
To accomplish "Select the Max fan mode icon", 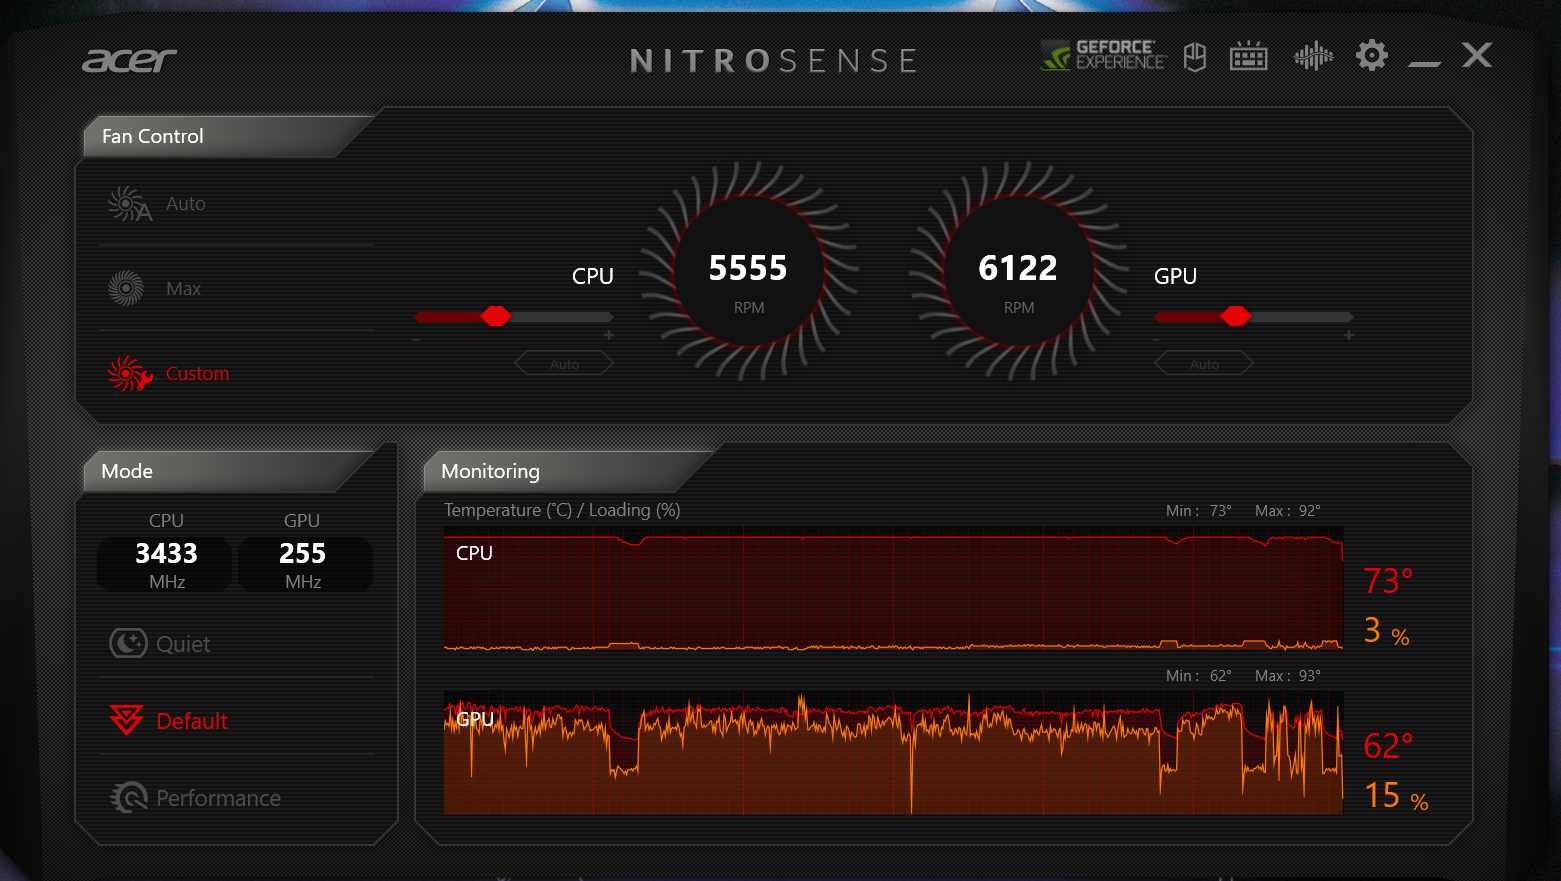I will coord(126,288).
